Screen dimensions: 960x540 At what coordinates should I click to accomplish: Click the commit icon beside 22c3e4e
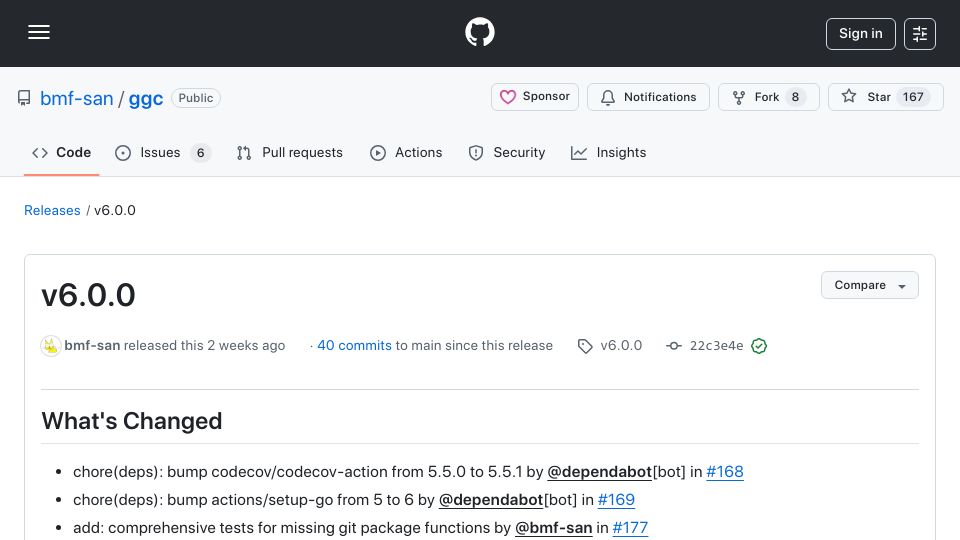(x=673, y=346)
